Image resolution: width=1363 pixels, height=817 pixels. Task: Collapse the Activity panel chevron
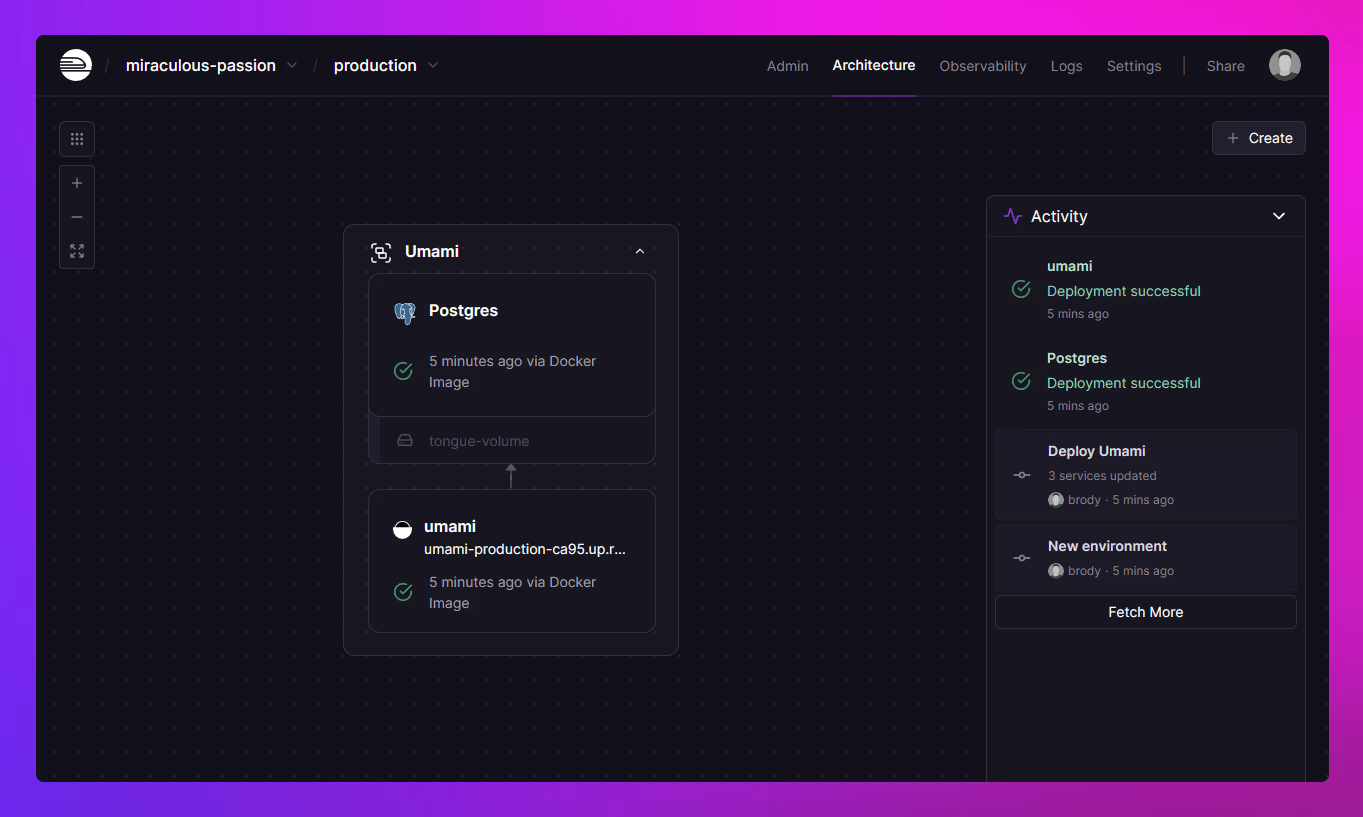(x=1279, y=216)
